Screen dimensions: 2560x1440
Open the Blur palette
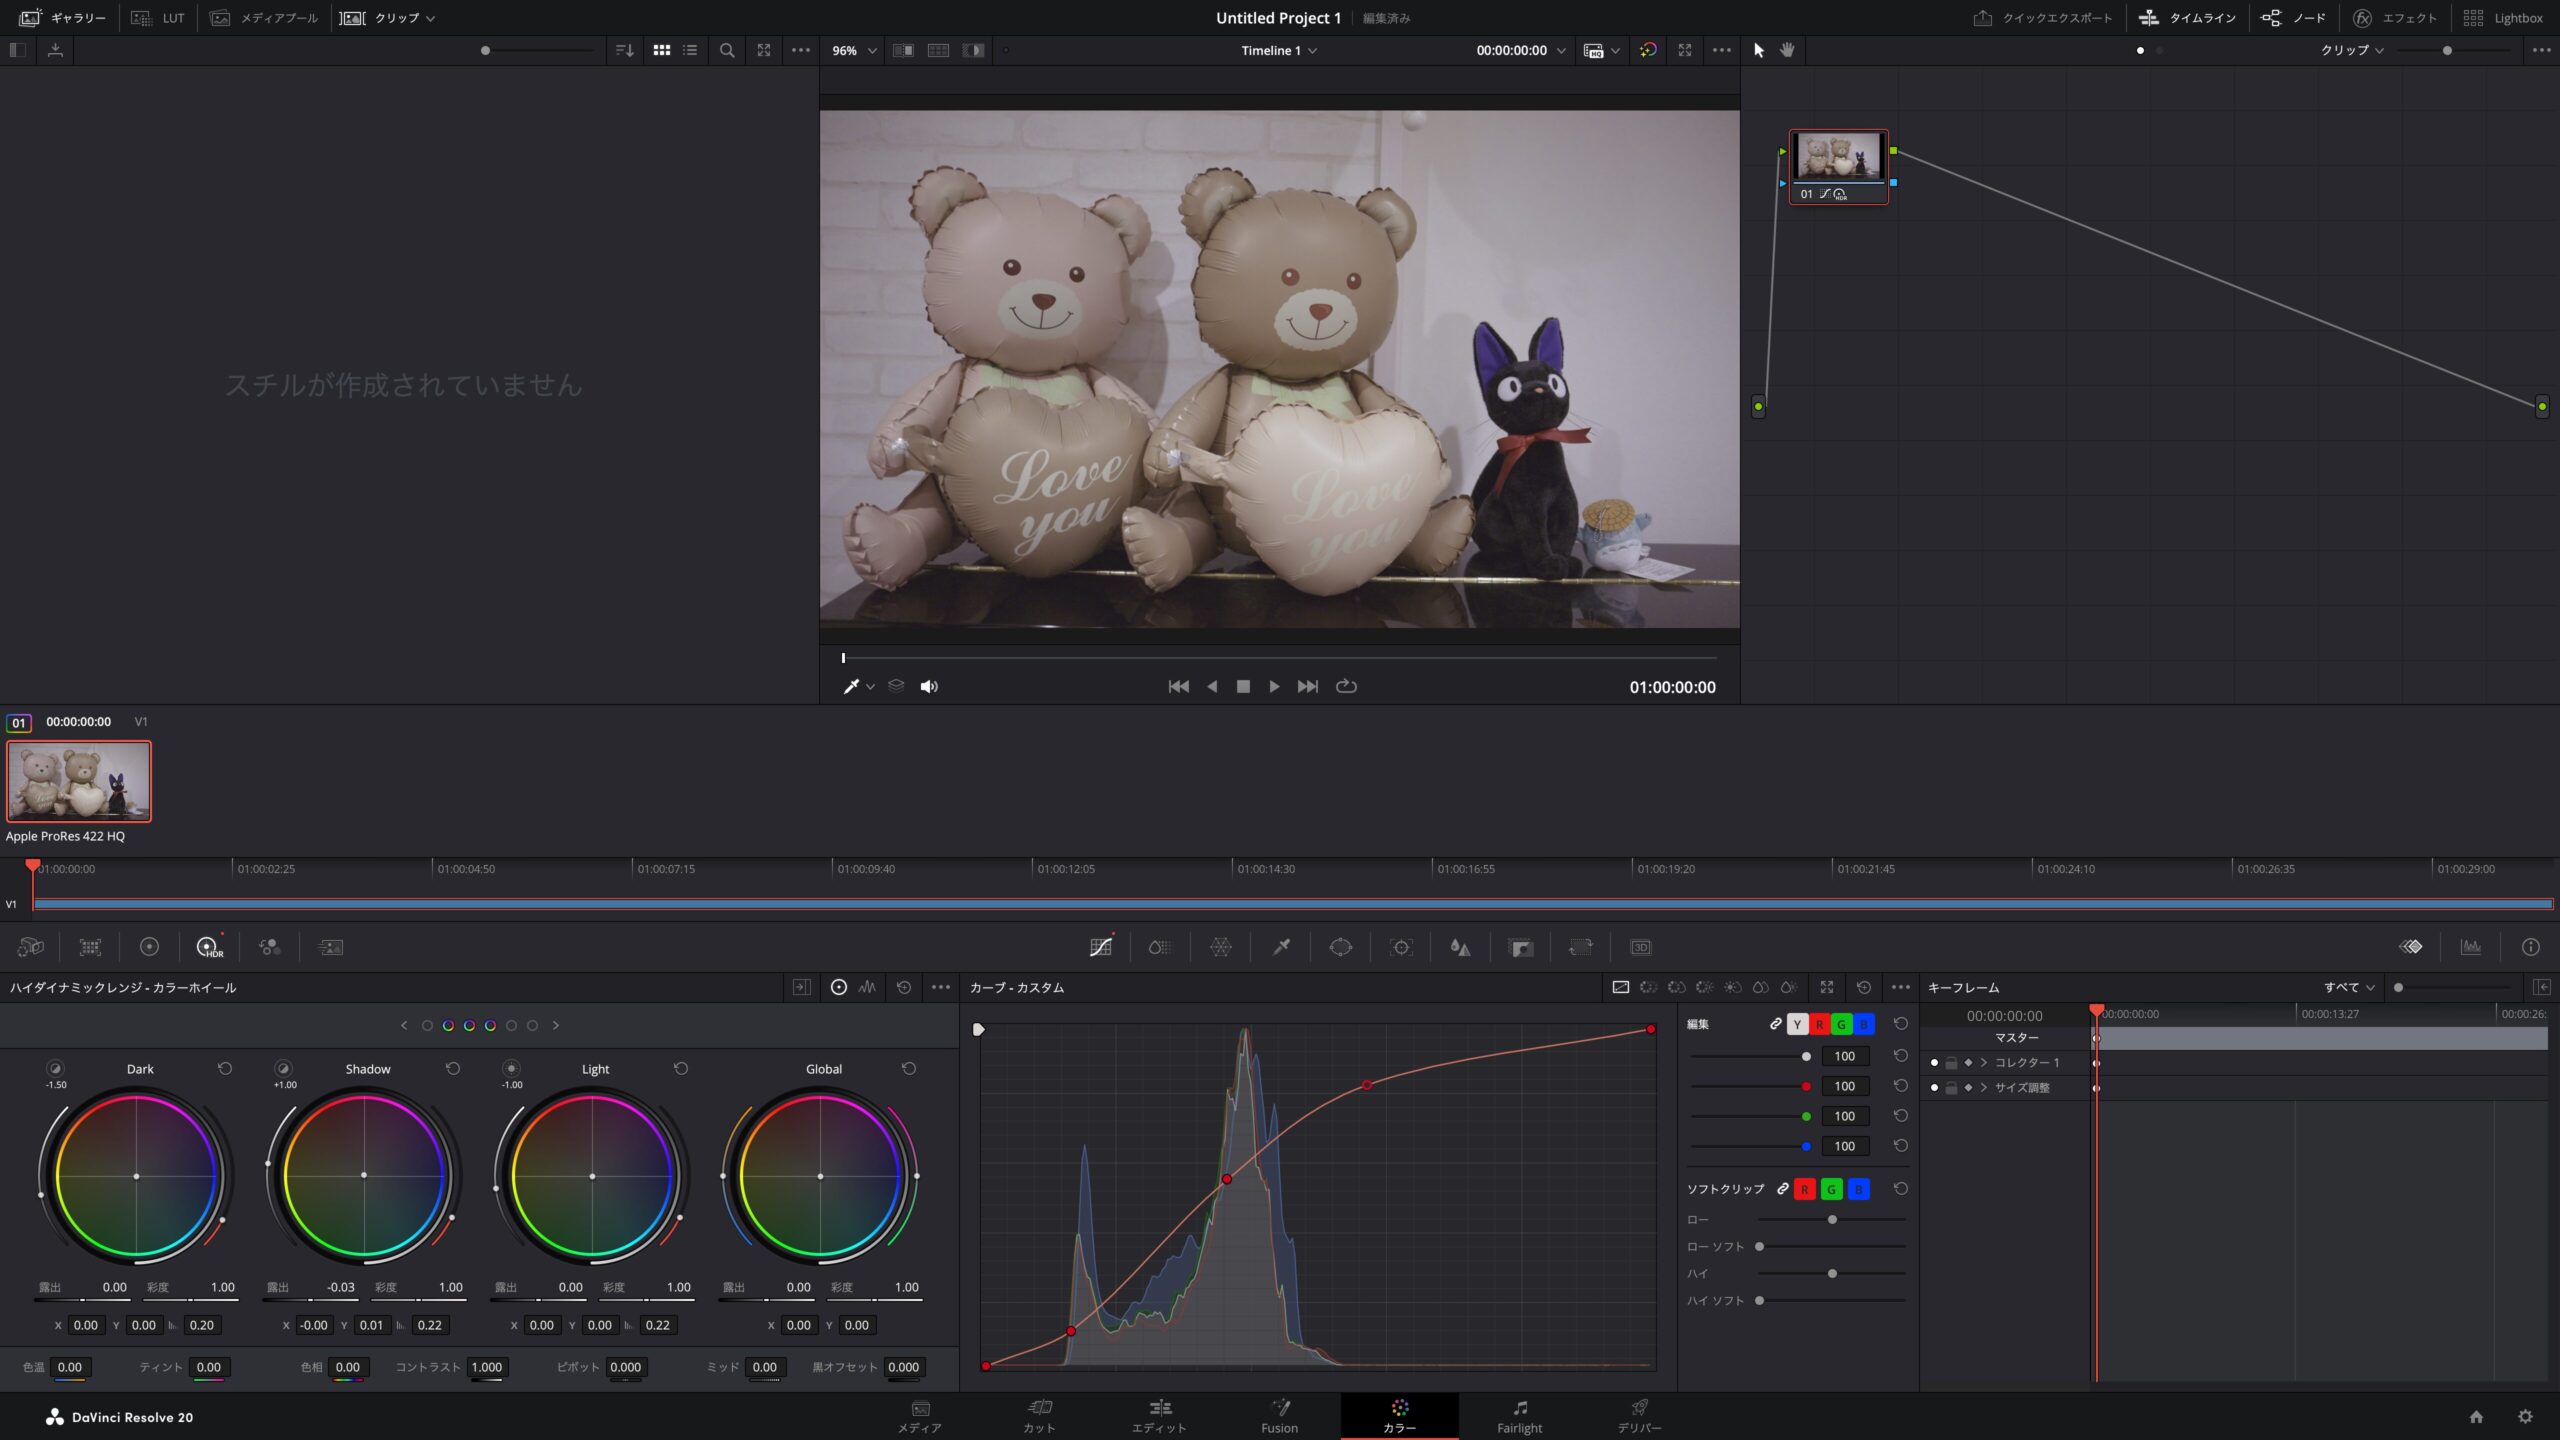coord(1461,947)
